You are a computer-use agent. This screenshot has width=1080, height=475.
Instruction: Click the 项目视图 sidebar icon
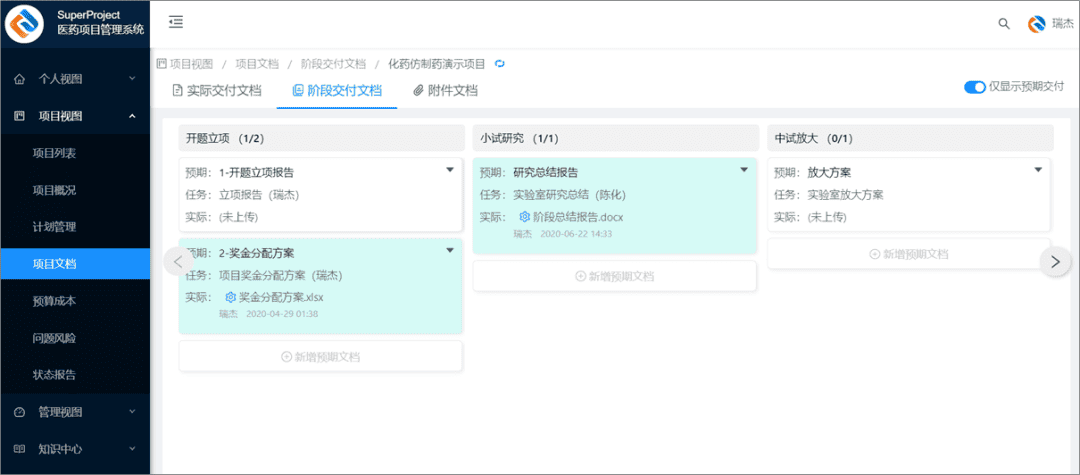coord(19,116)
